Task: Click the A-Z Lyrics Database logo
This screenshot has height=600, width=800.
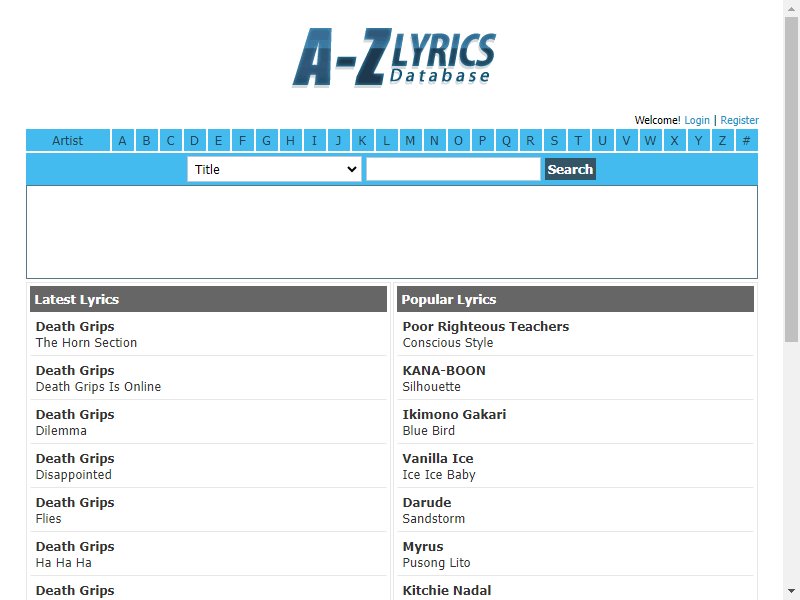Action: point(393,57)
